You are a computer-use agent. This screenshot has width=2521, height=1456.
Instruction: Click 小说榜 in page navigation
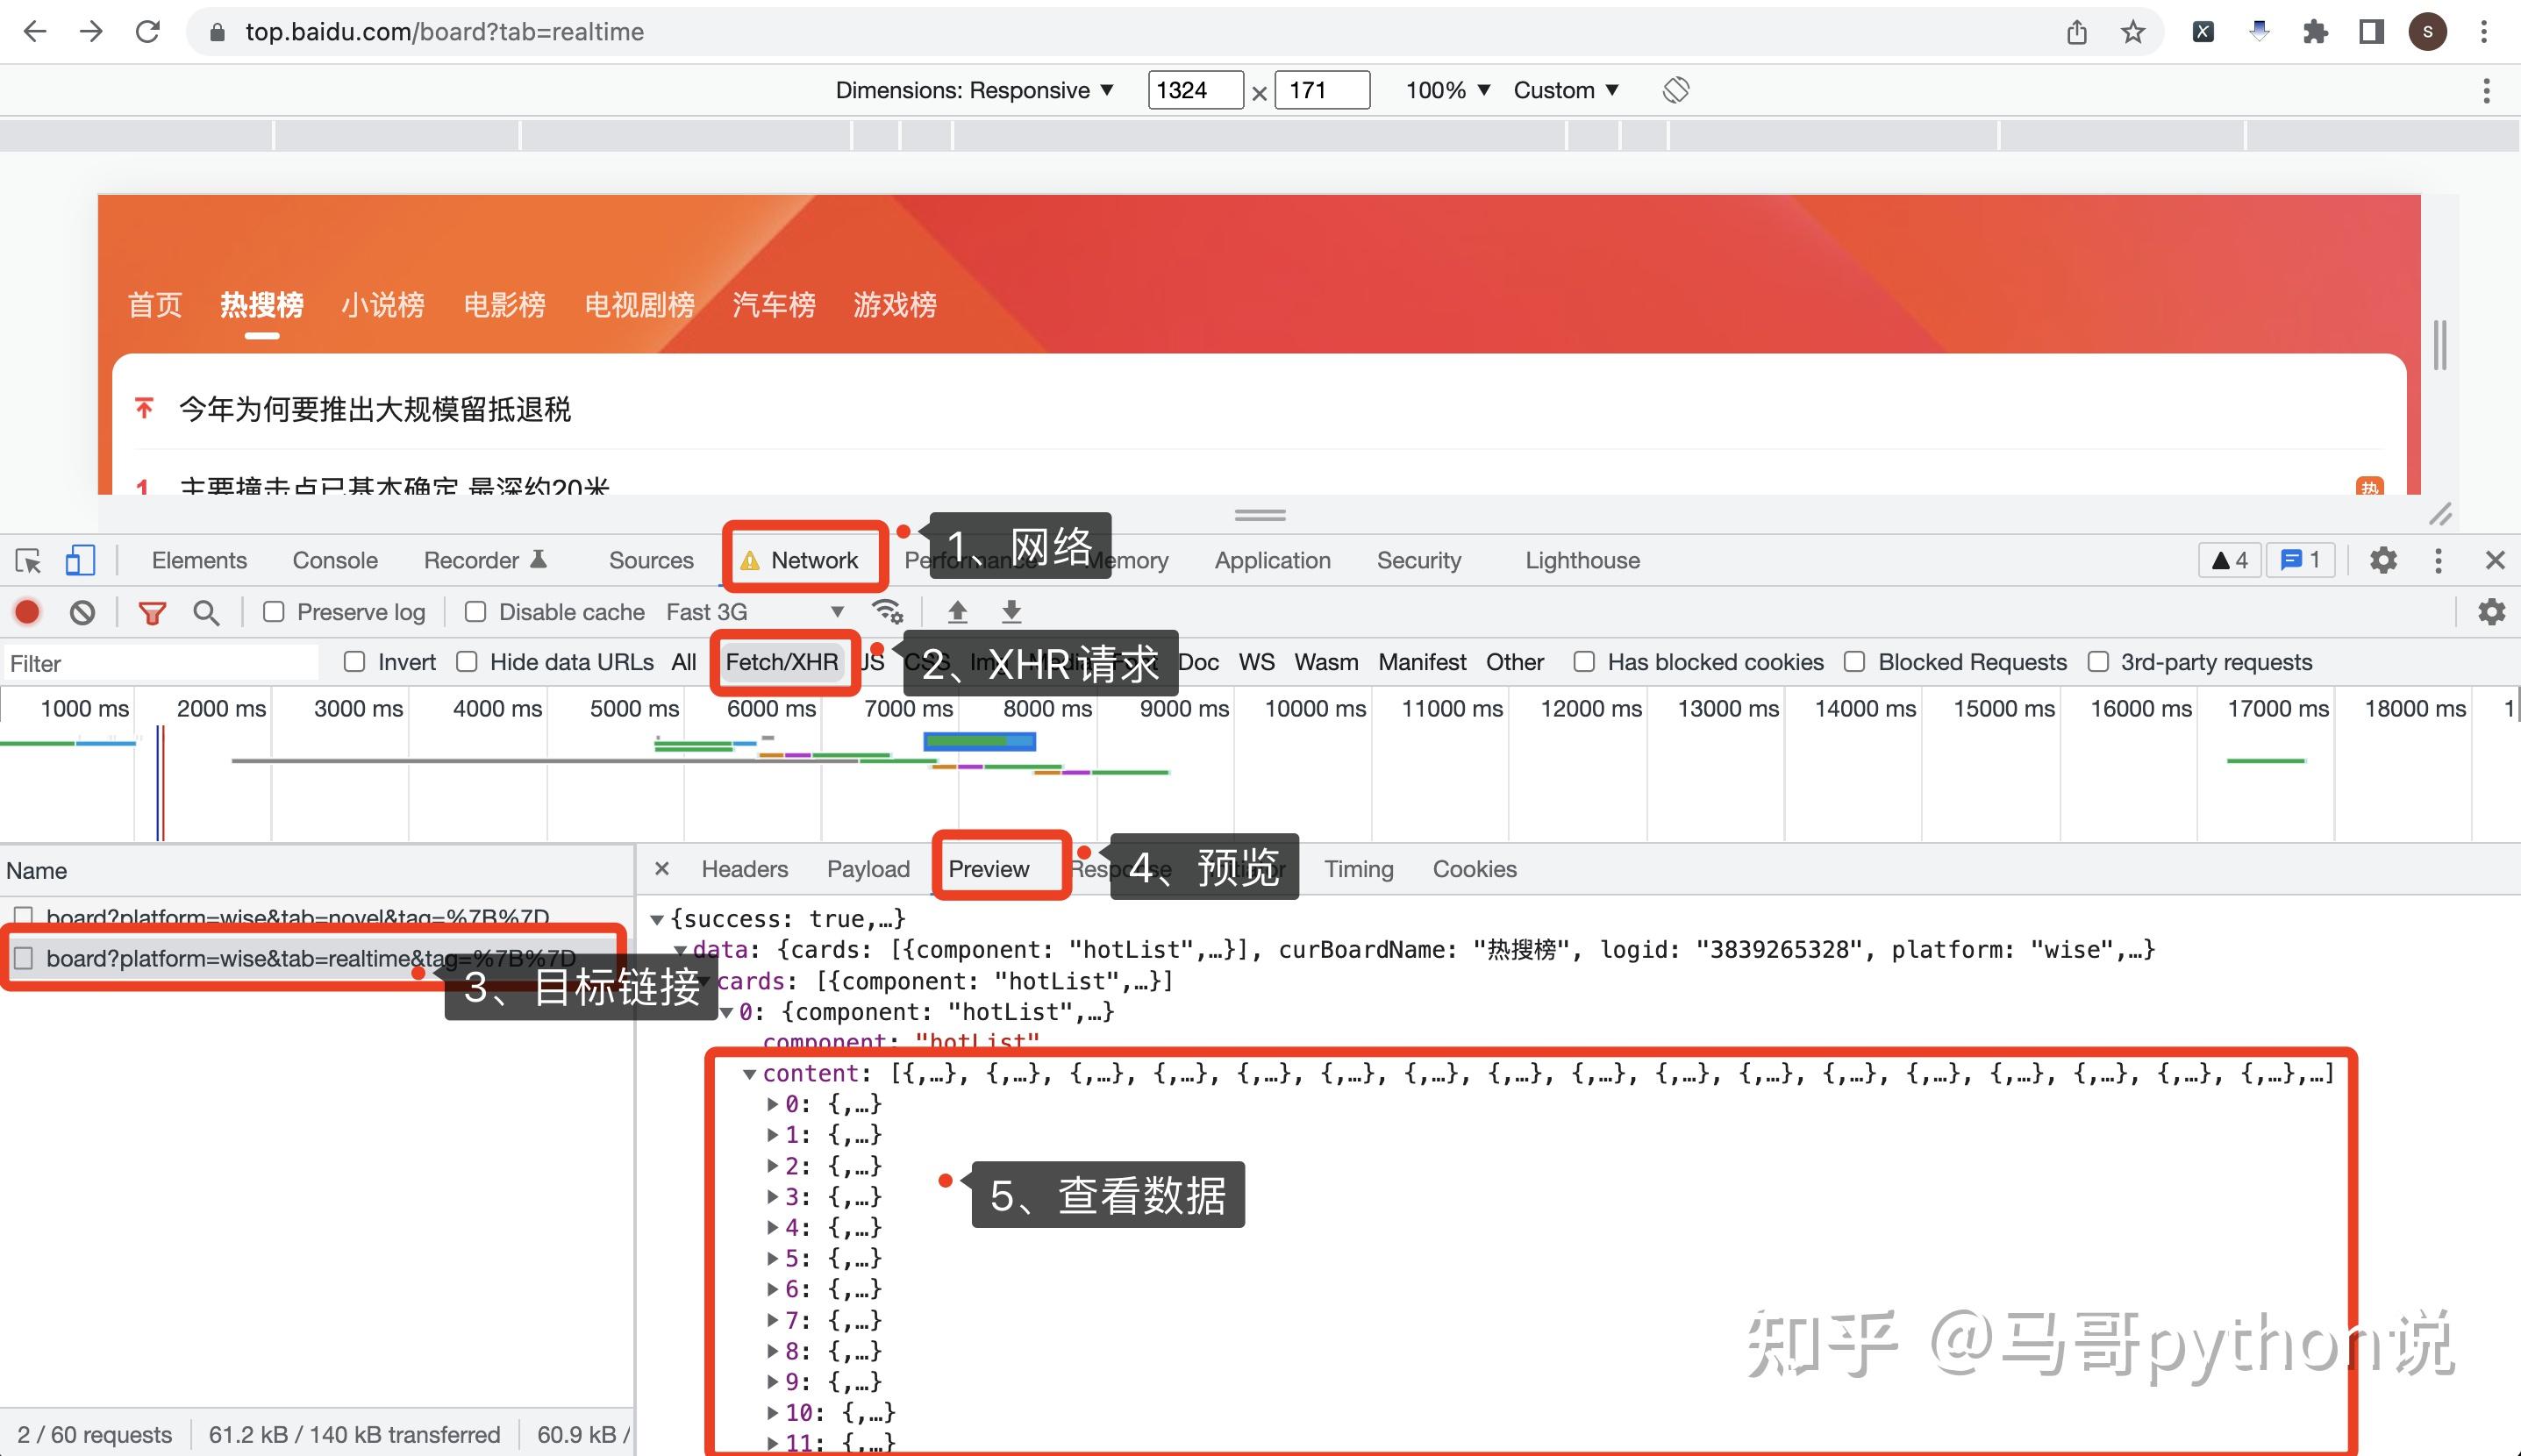(x=383, y=304)
